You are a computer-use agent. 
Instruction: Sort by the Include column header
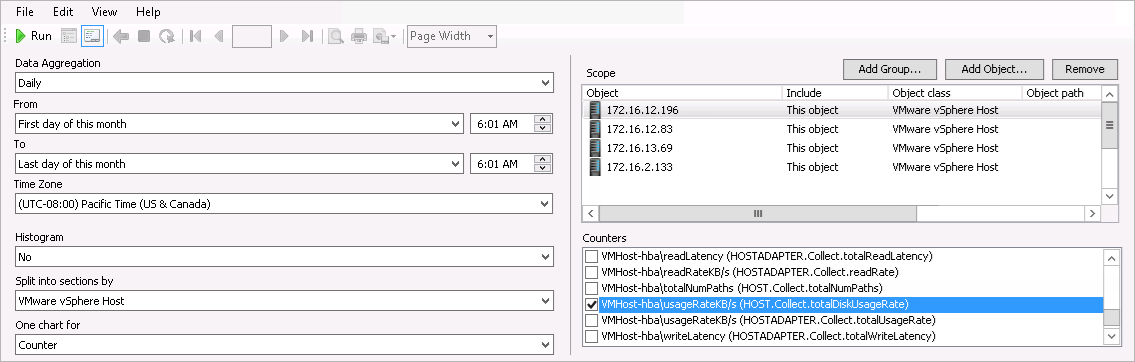point(835,93)
